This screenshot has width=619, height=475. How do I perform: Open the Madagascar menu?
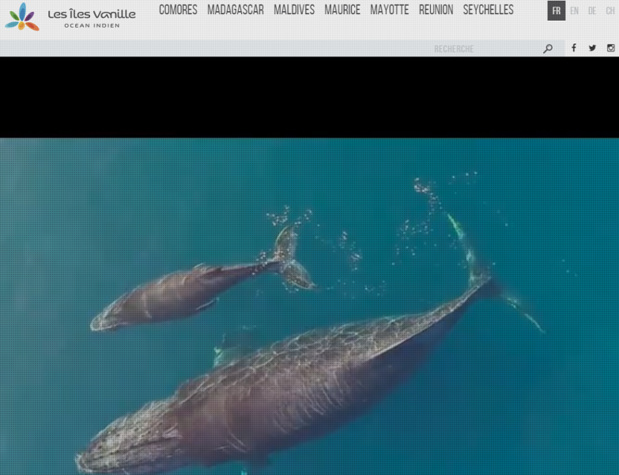tap(235, 10)
